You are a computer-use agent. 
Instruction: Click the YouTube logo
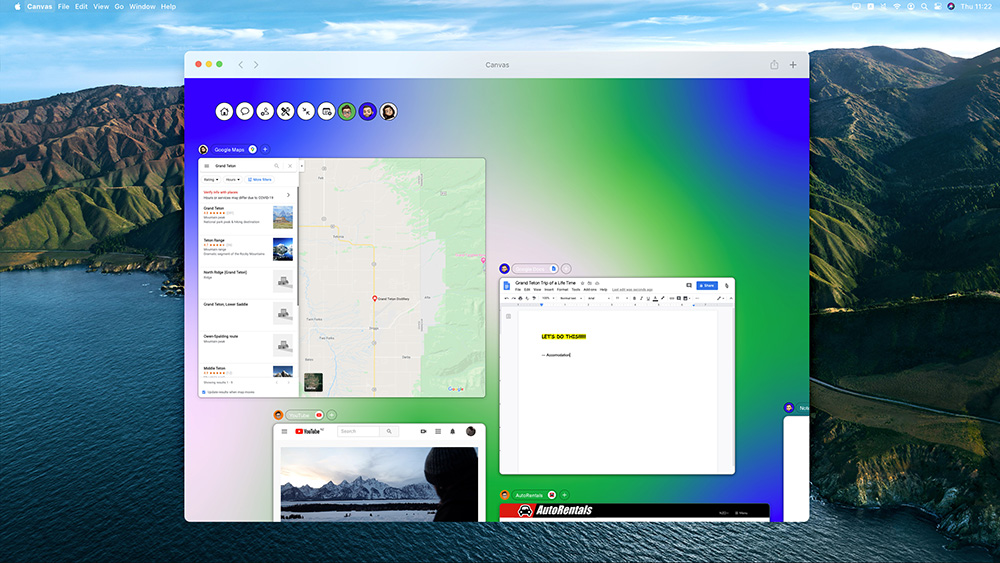[x=309, y=432]
